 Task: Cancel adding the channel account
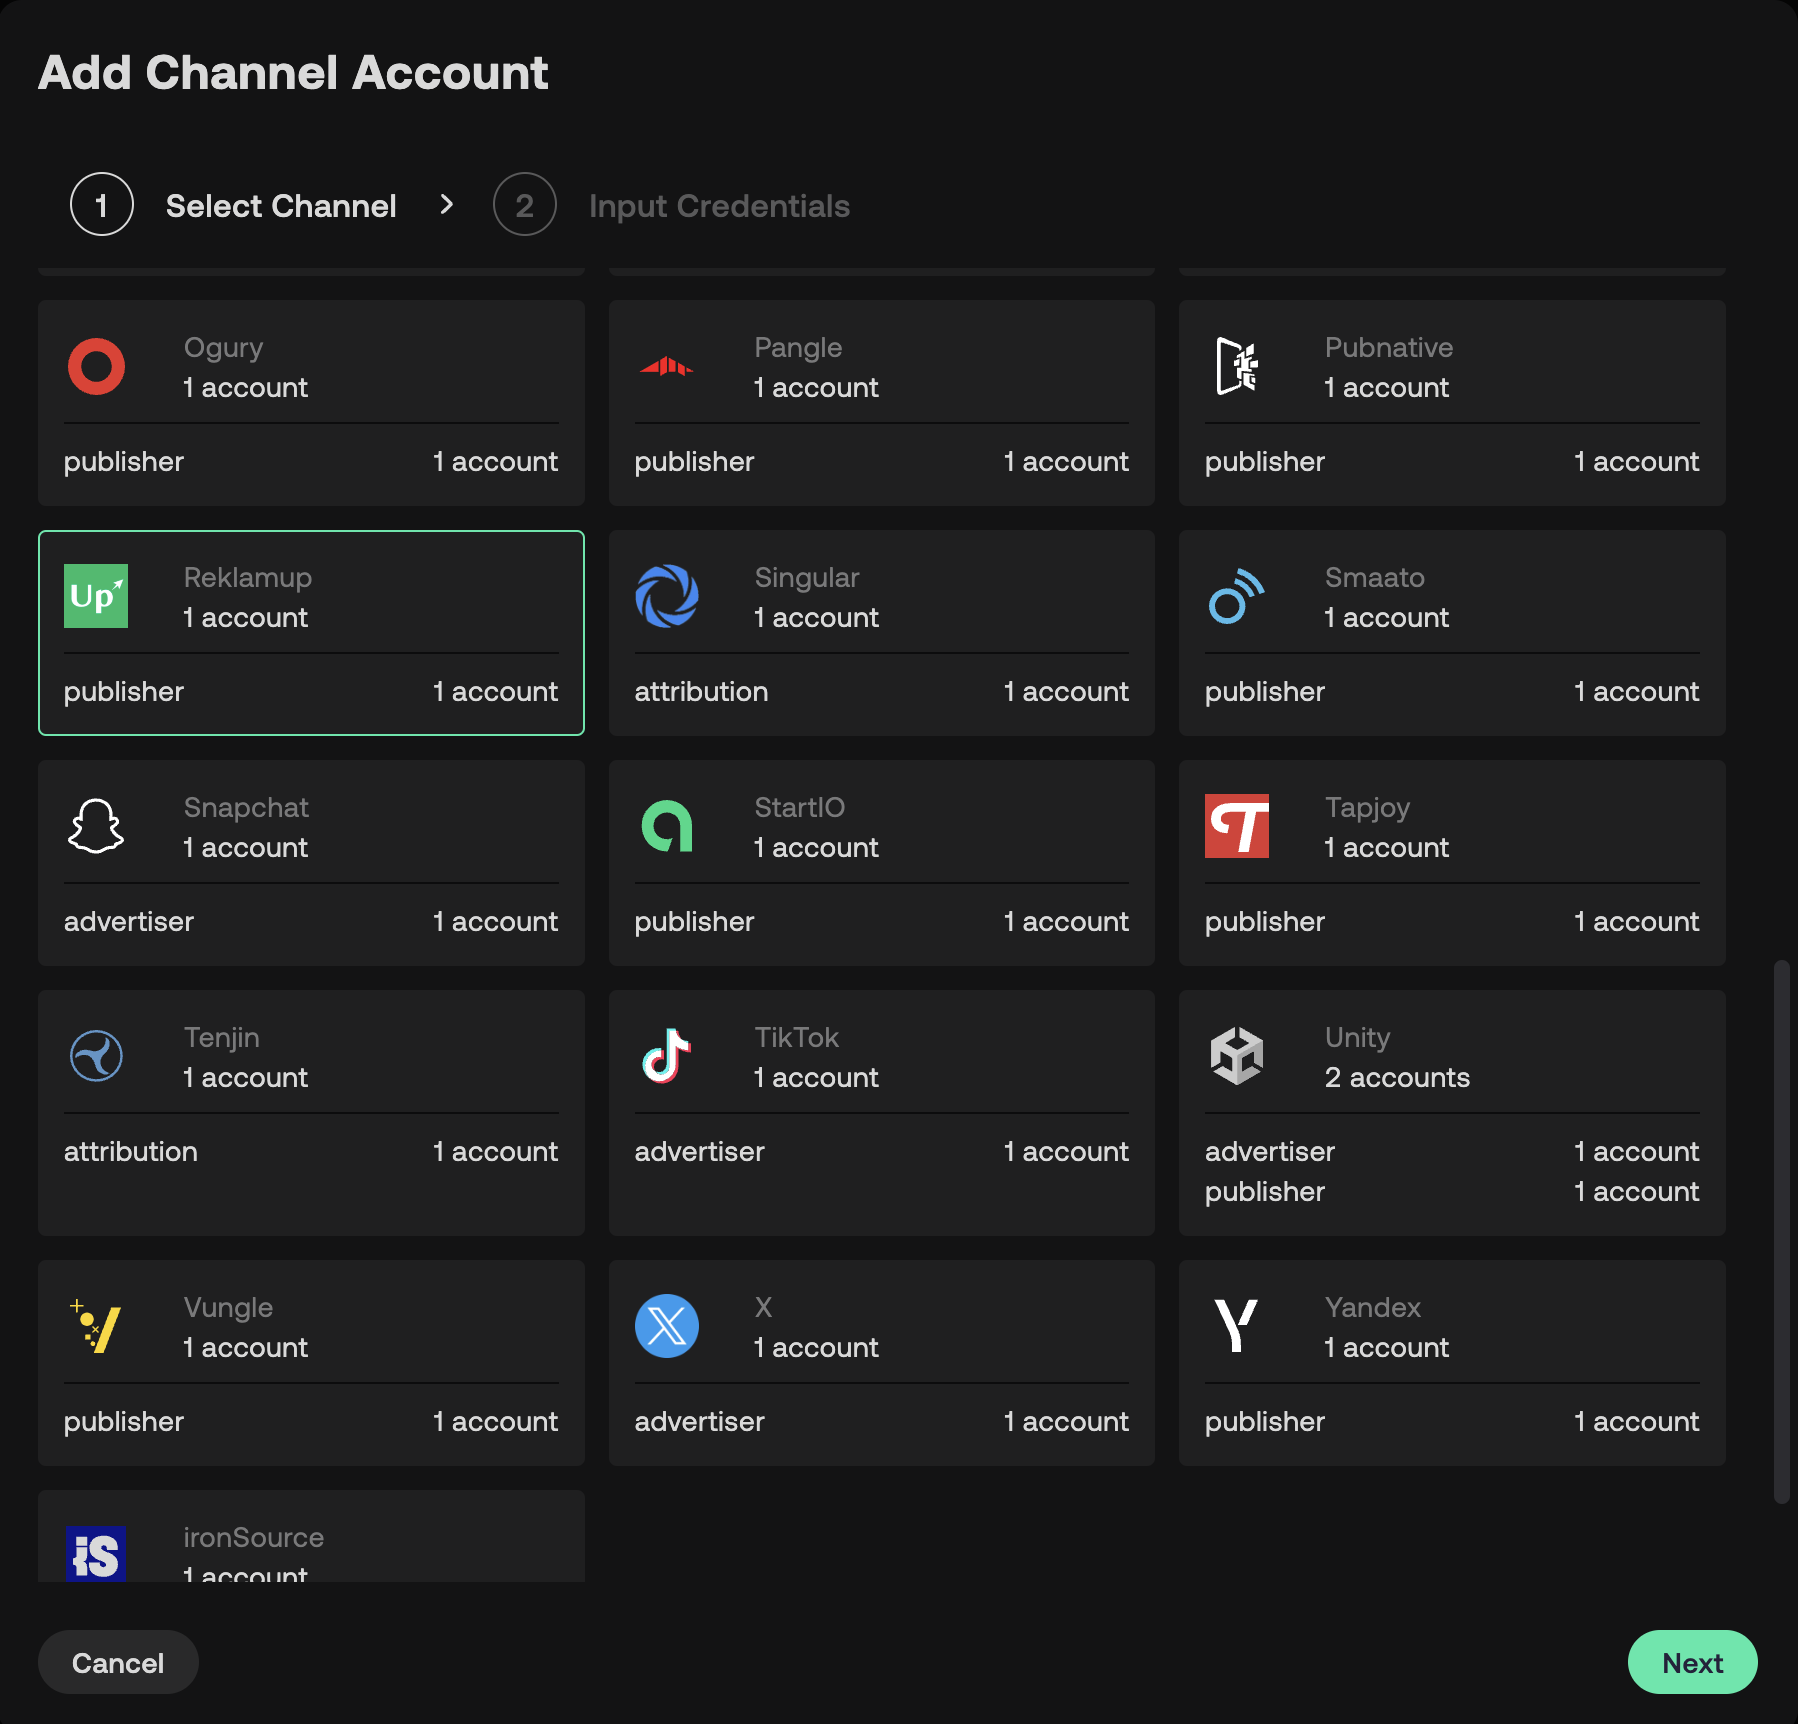[x=118, y=1662]
